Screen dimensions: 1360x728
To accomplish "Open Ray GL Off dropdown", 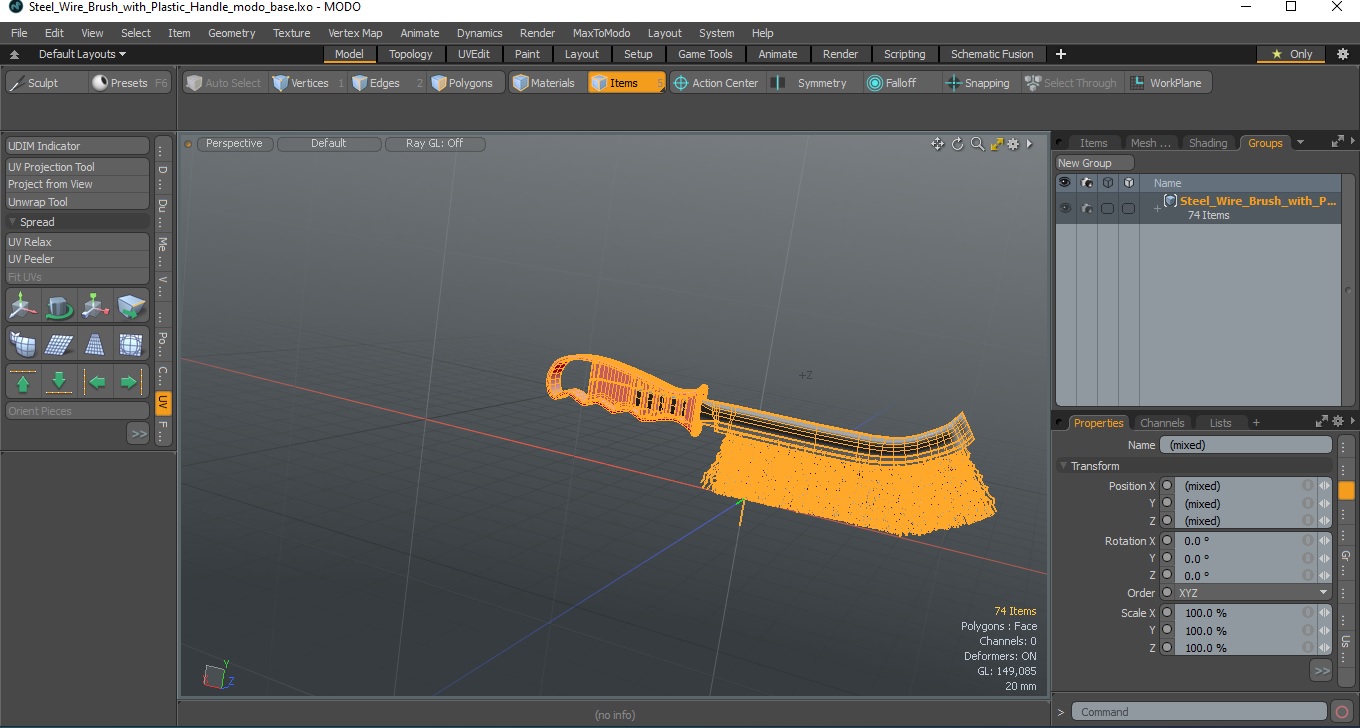I will (x=435, y=144).
